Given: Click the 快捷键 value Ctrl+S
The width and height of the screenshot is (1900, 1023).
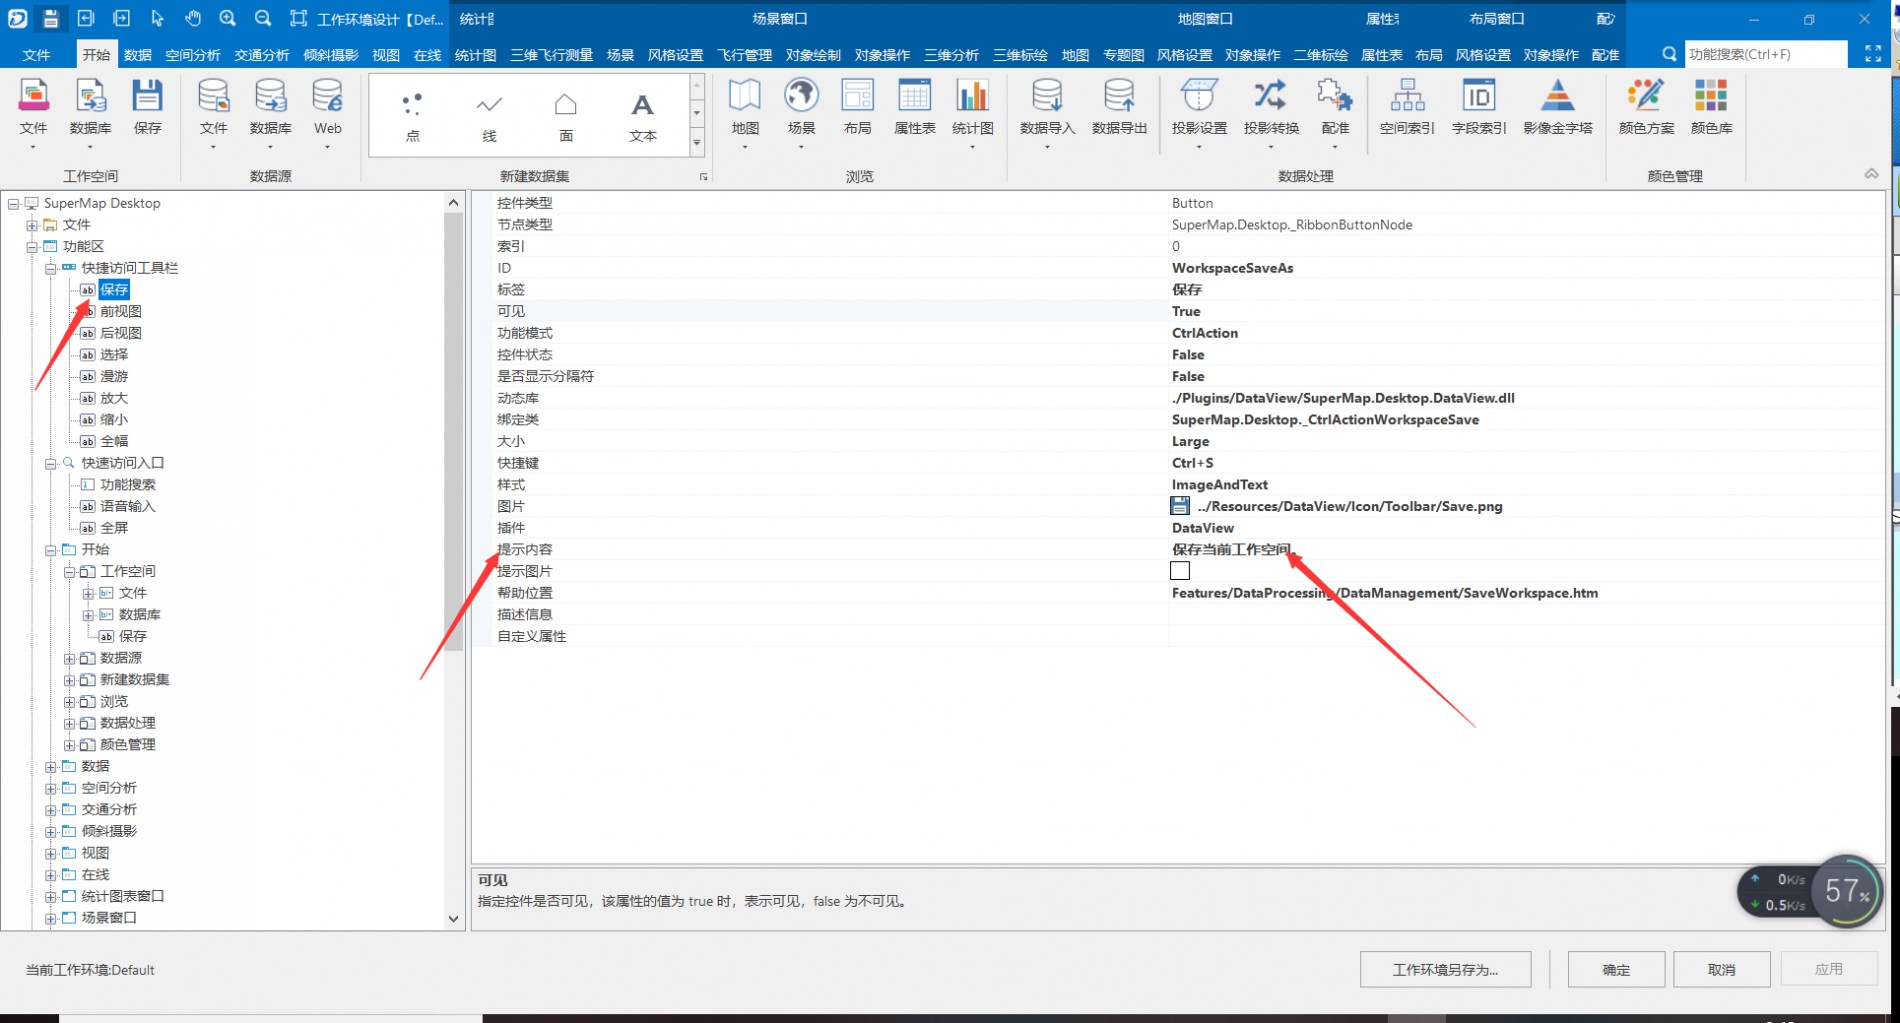Looking at the screenshot, I should pos(1193,463).
